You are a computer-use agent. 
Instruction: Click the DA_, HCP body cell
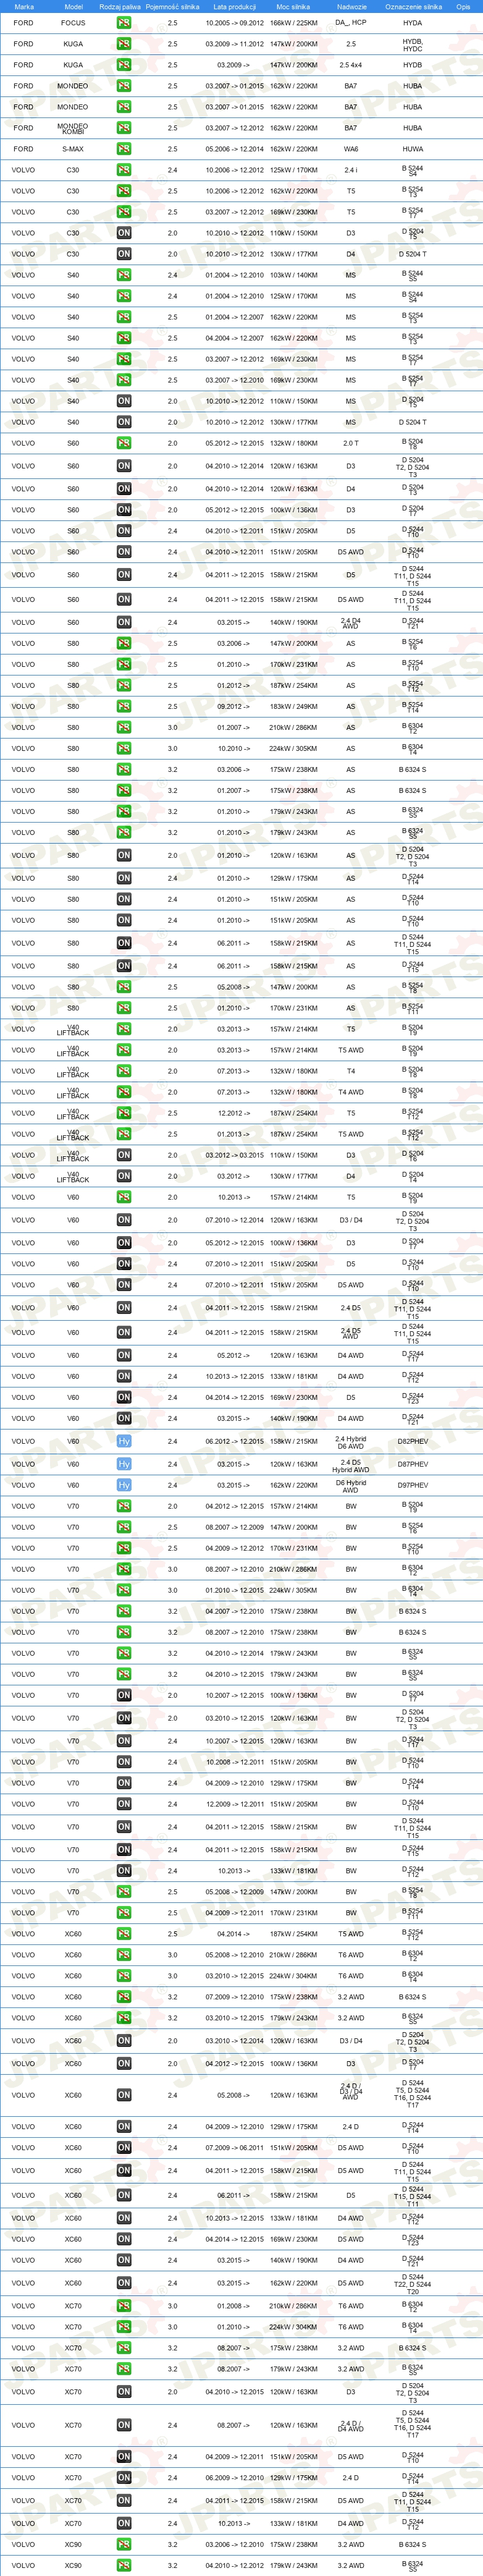pyautogui.click(x=351, y=23)
